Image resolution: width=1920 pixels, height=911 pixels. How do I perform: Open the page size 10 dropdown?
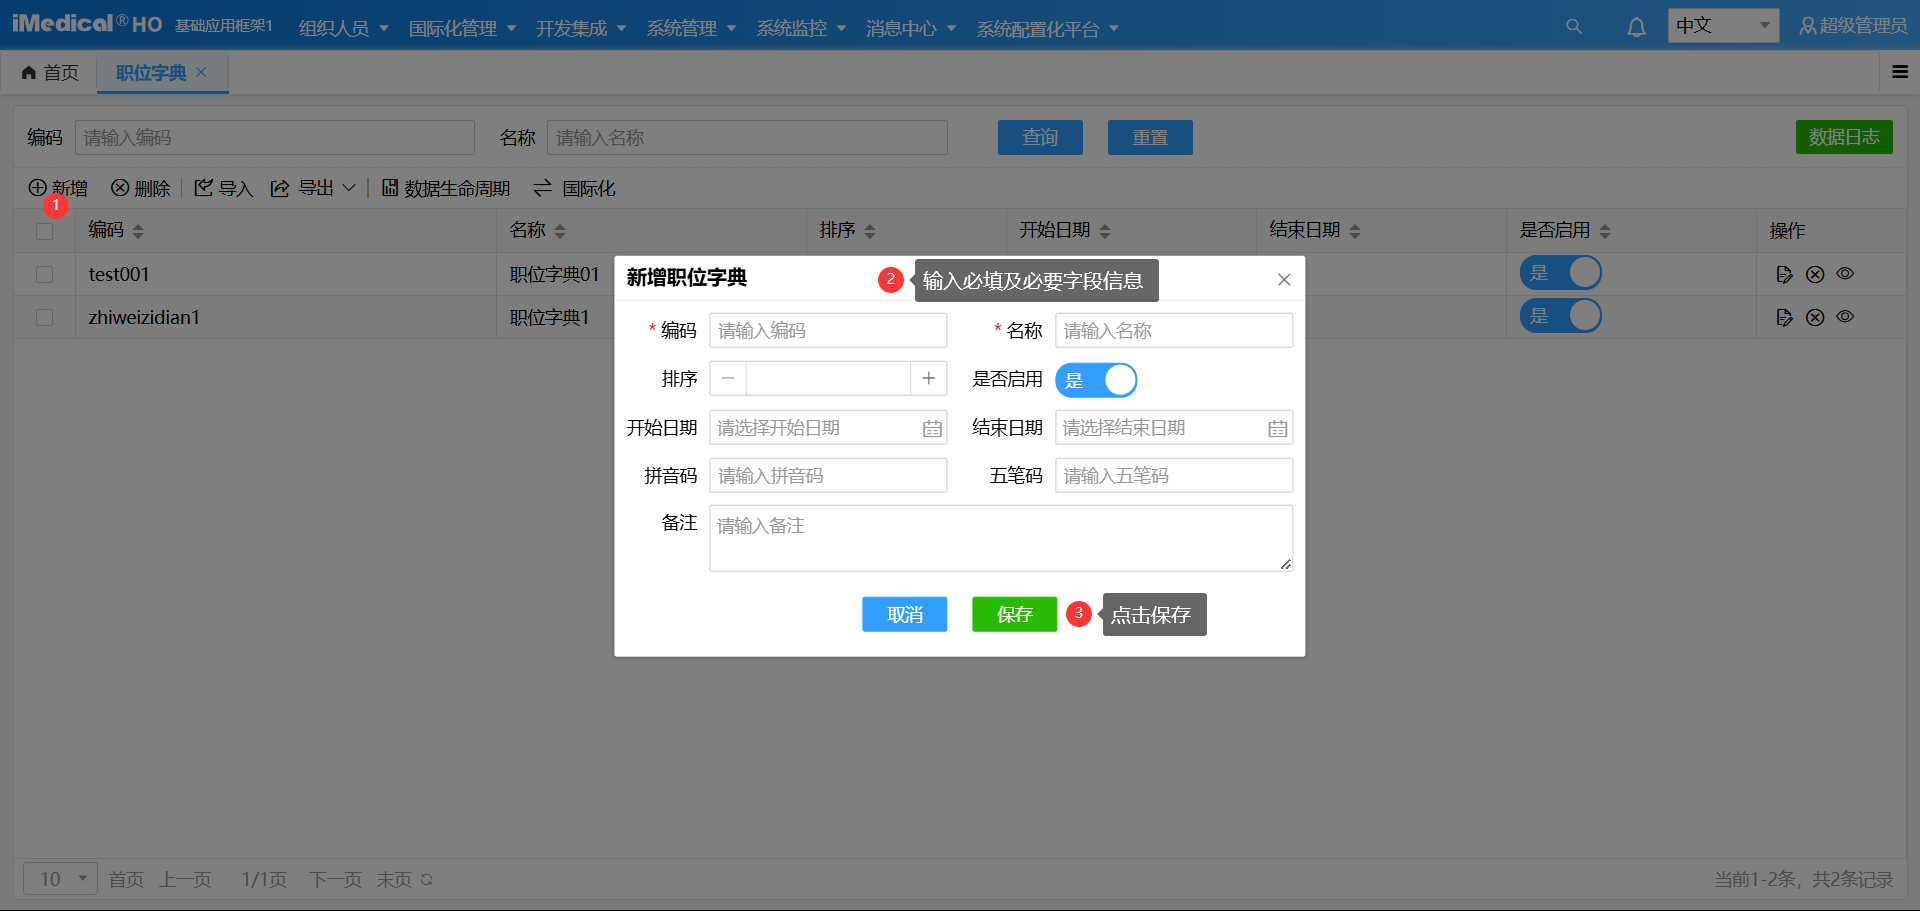59,878
